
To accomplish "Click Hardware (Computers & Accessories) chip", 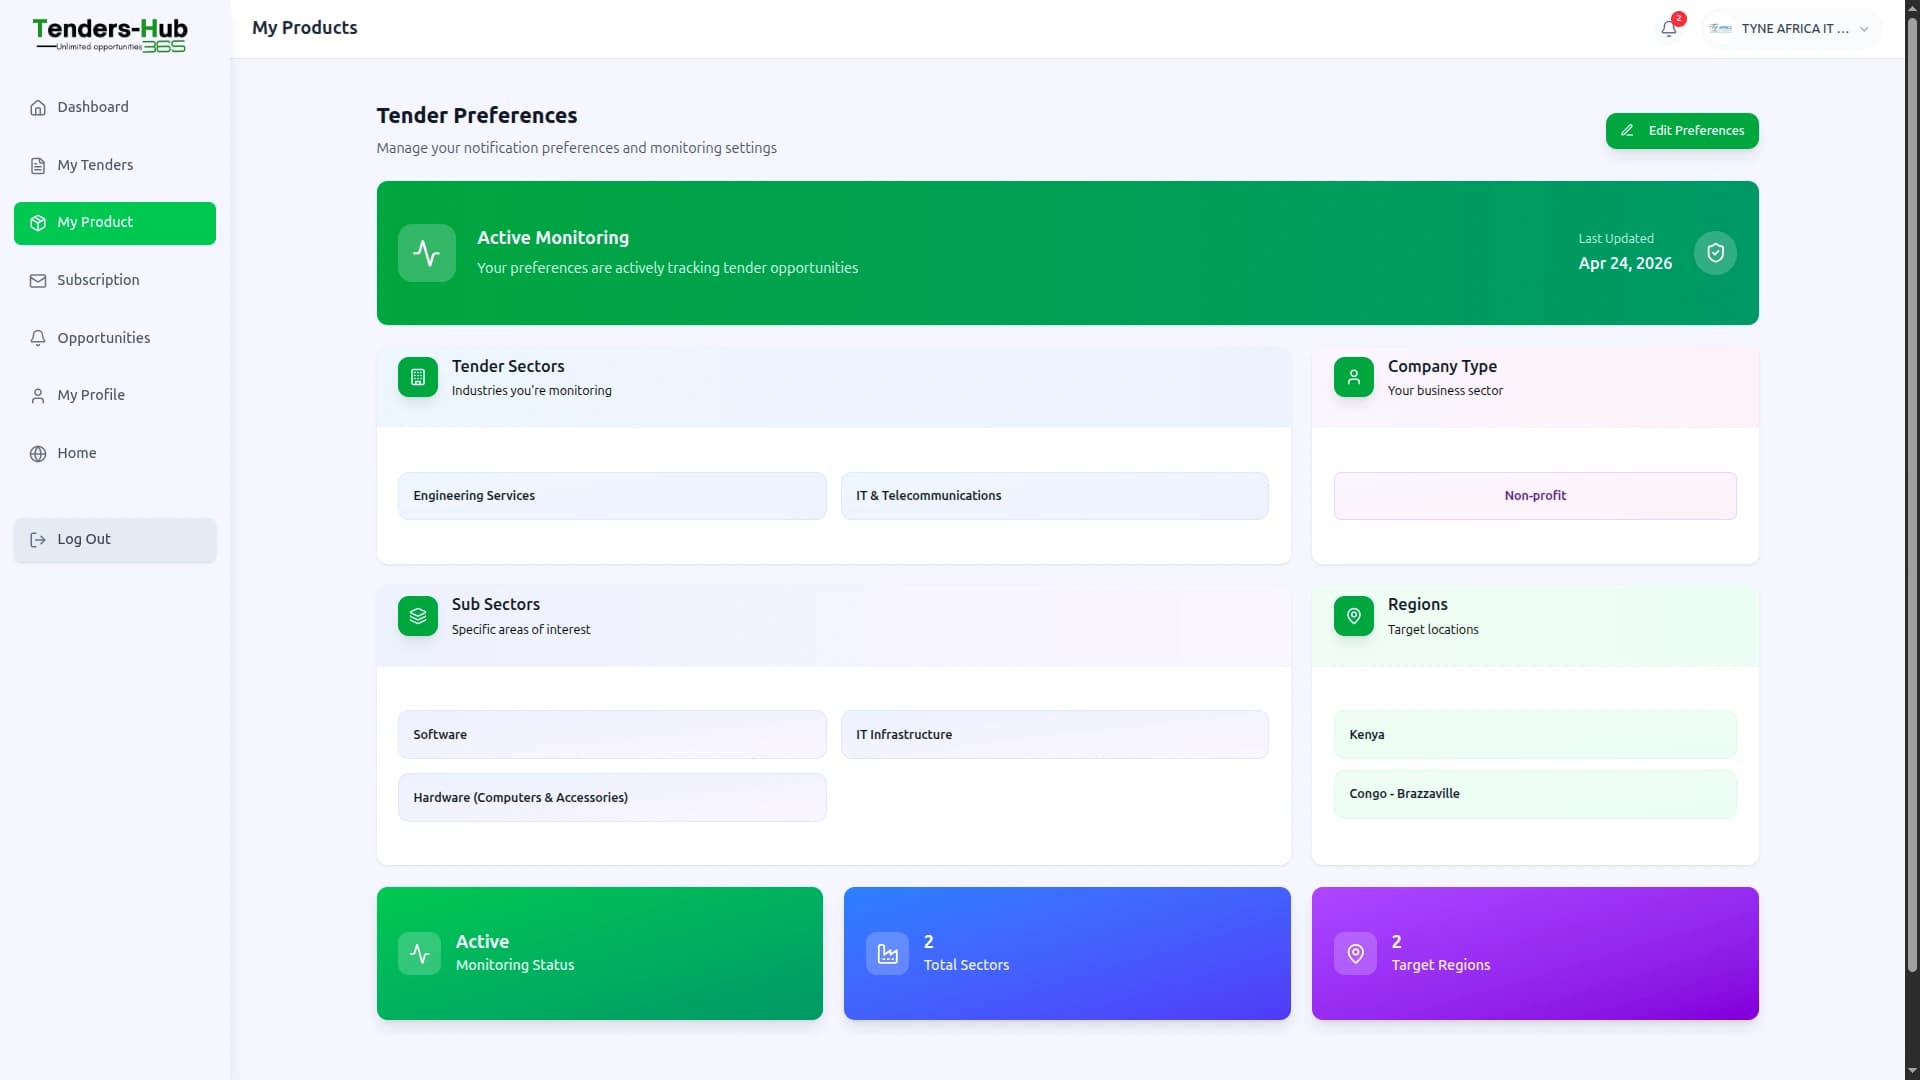I will pos(612,798).
